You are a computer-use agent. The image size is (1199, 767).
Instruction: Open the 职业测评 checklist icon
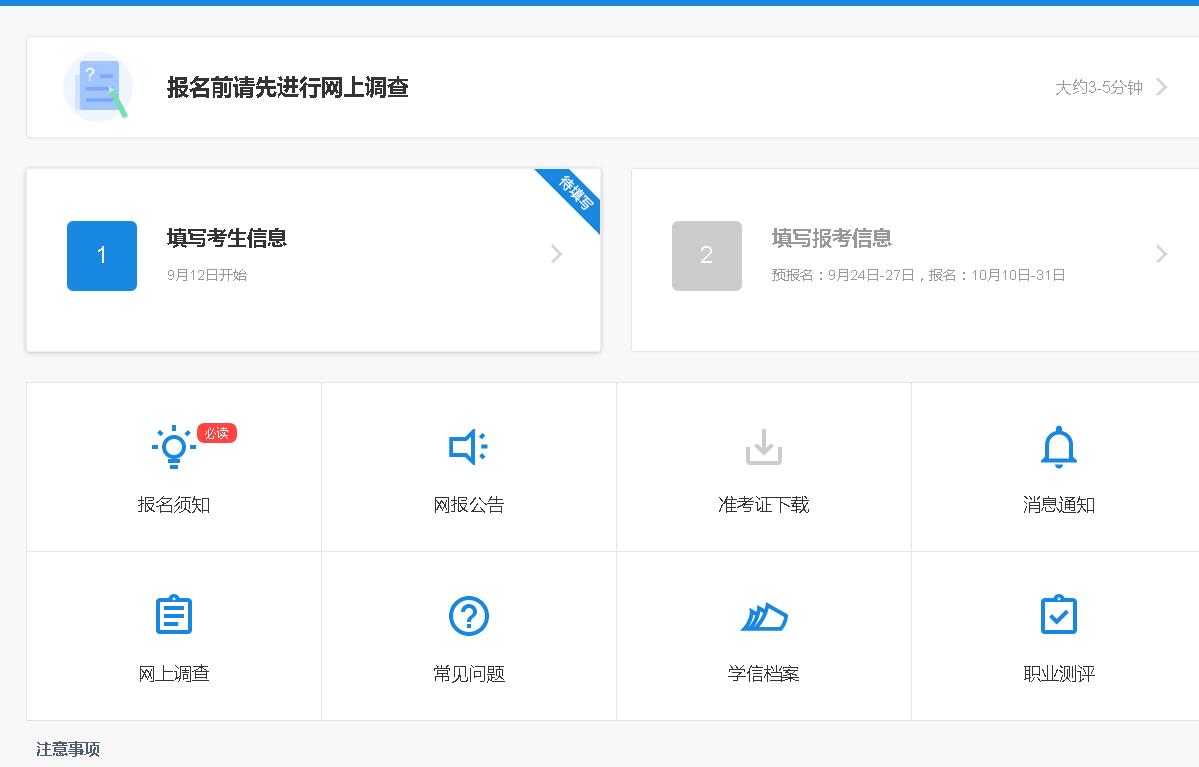point(1058,615)
